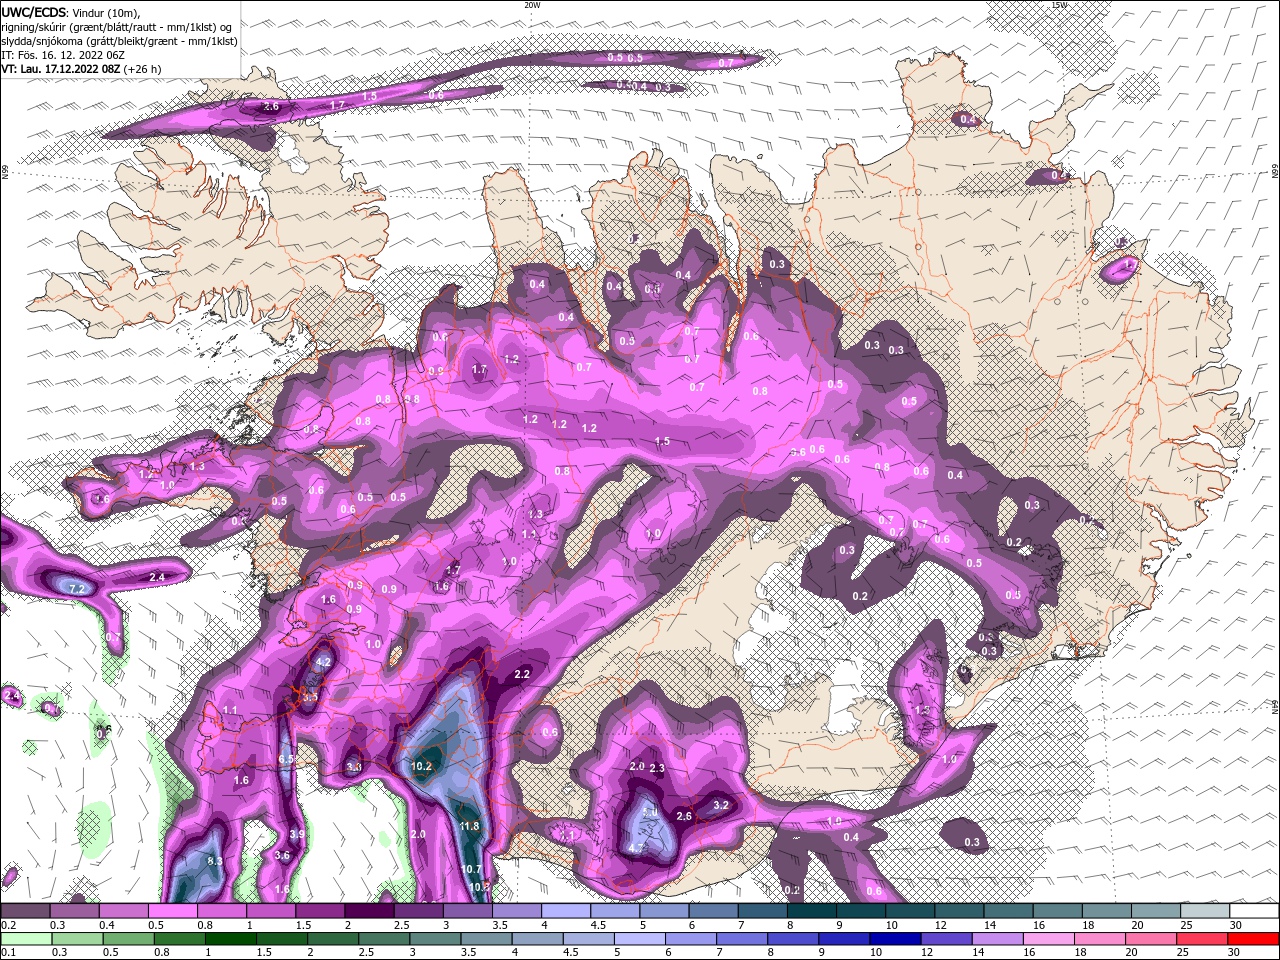Click the 15W longitude label

pos(1059,5)
